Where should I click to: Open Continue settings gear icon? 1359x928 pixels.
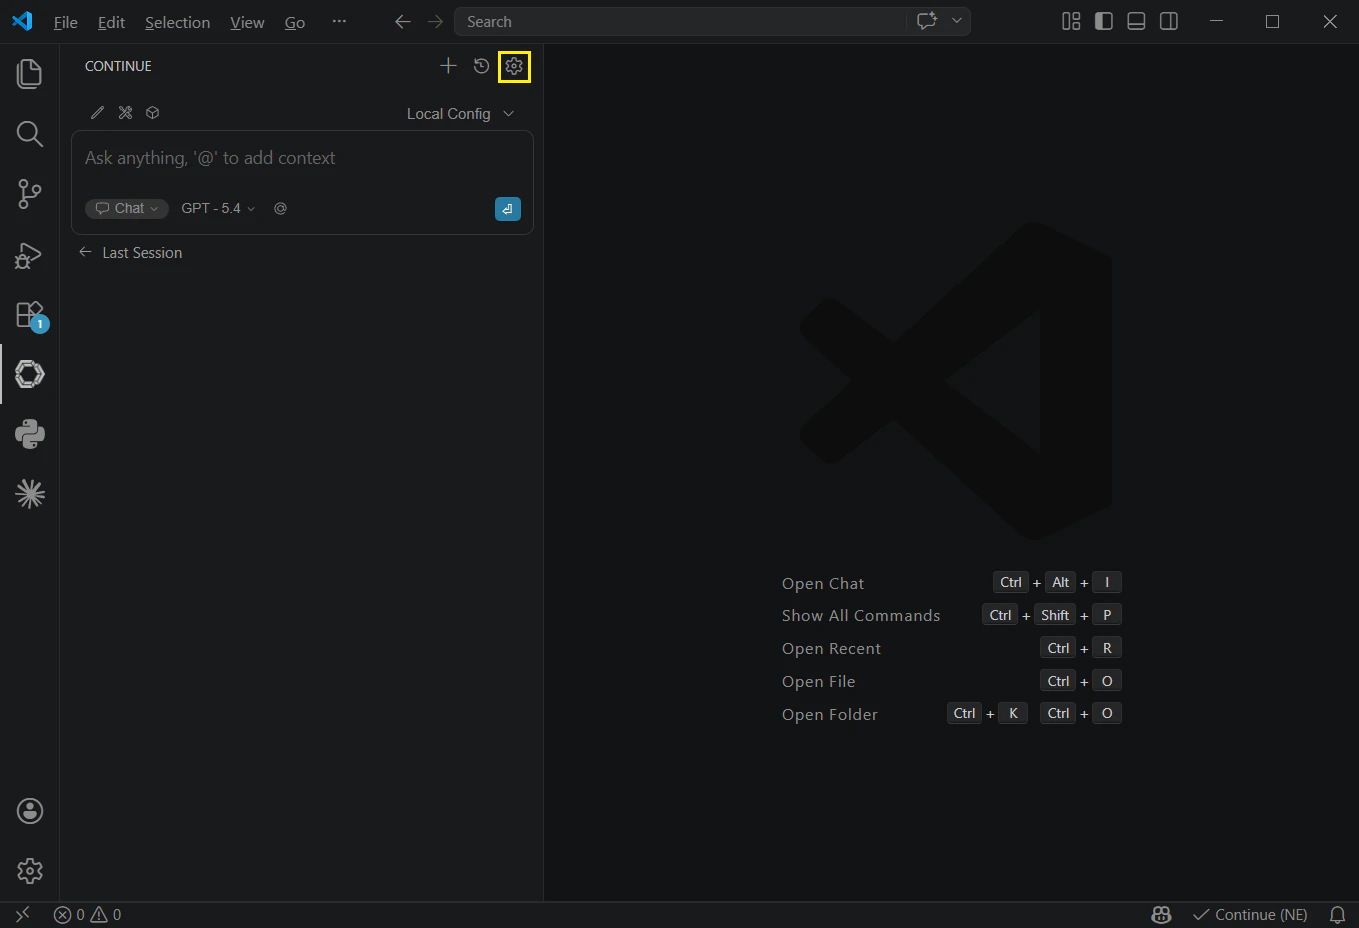point(514,66)
